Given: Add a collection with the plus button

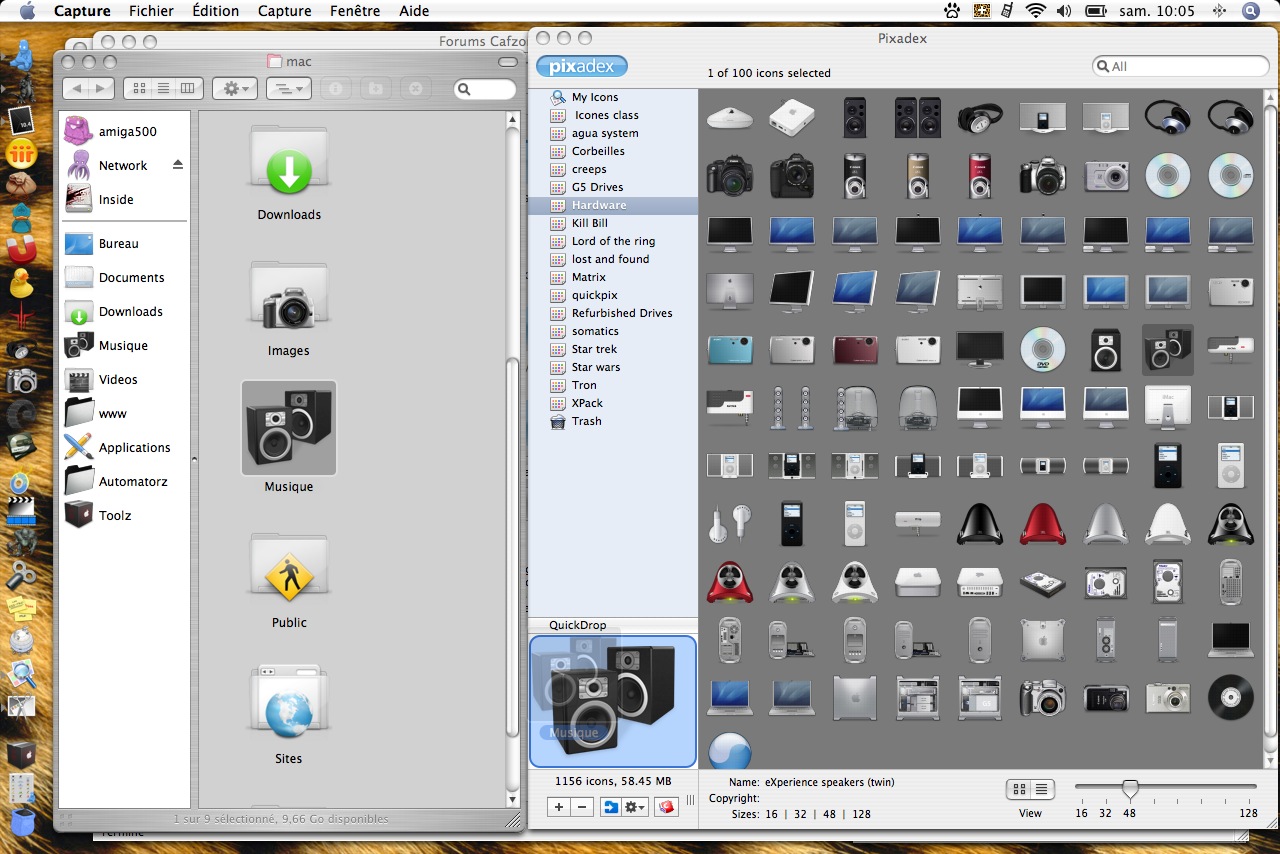Looking at the screenshot, I should tap(559, 807).
